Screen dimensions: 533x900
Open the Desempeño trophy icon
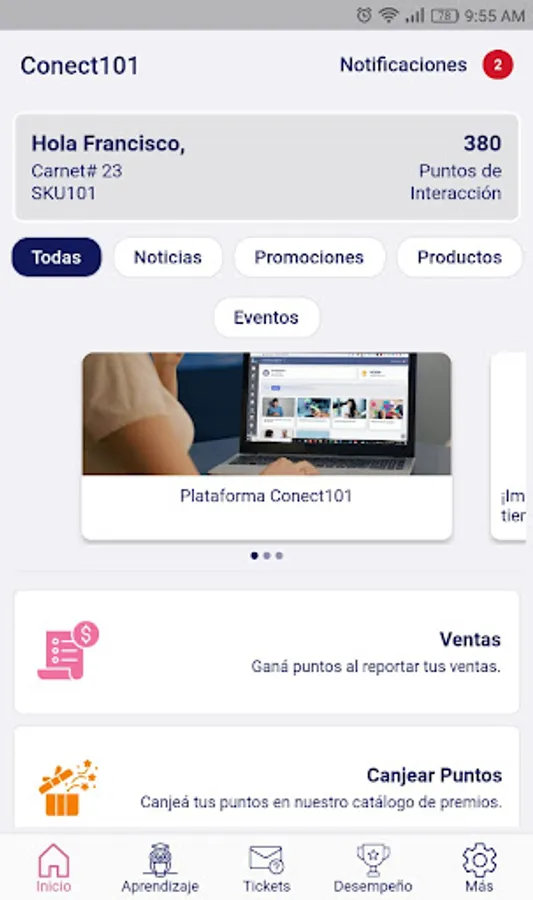pos(373,859)
